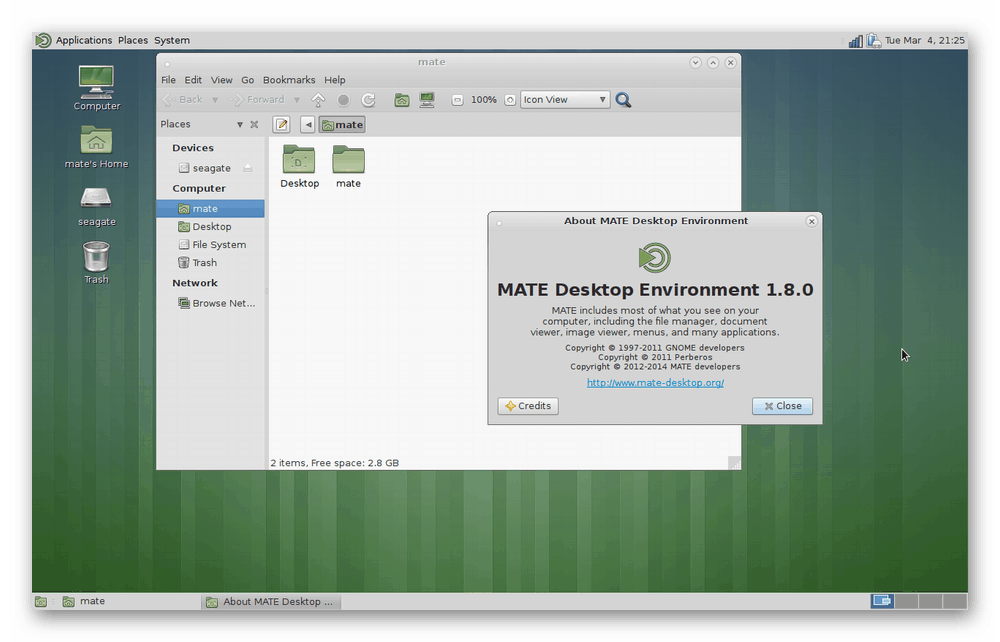Click Close button in About dialog
1000x642 pixels.
[x=783, y=406]
